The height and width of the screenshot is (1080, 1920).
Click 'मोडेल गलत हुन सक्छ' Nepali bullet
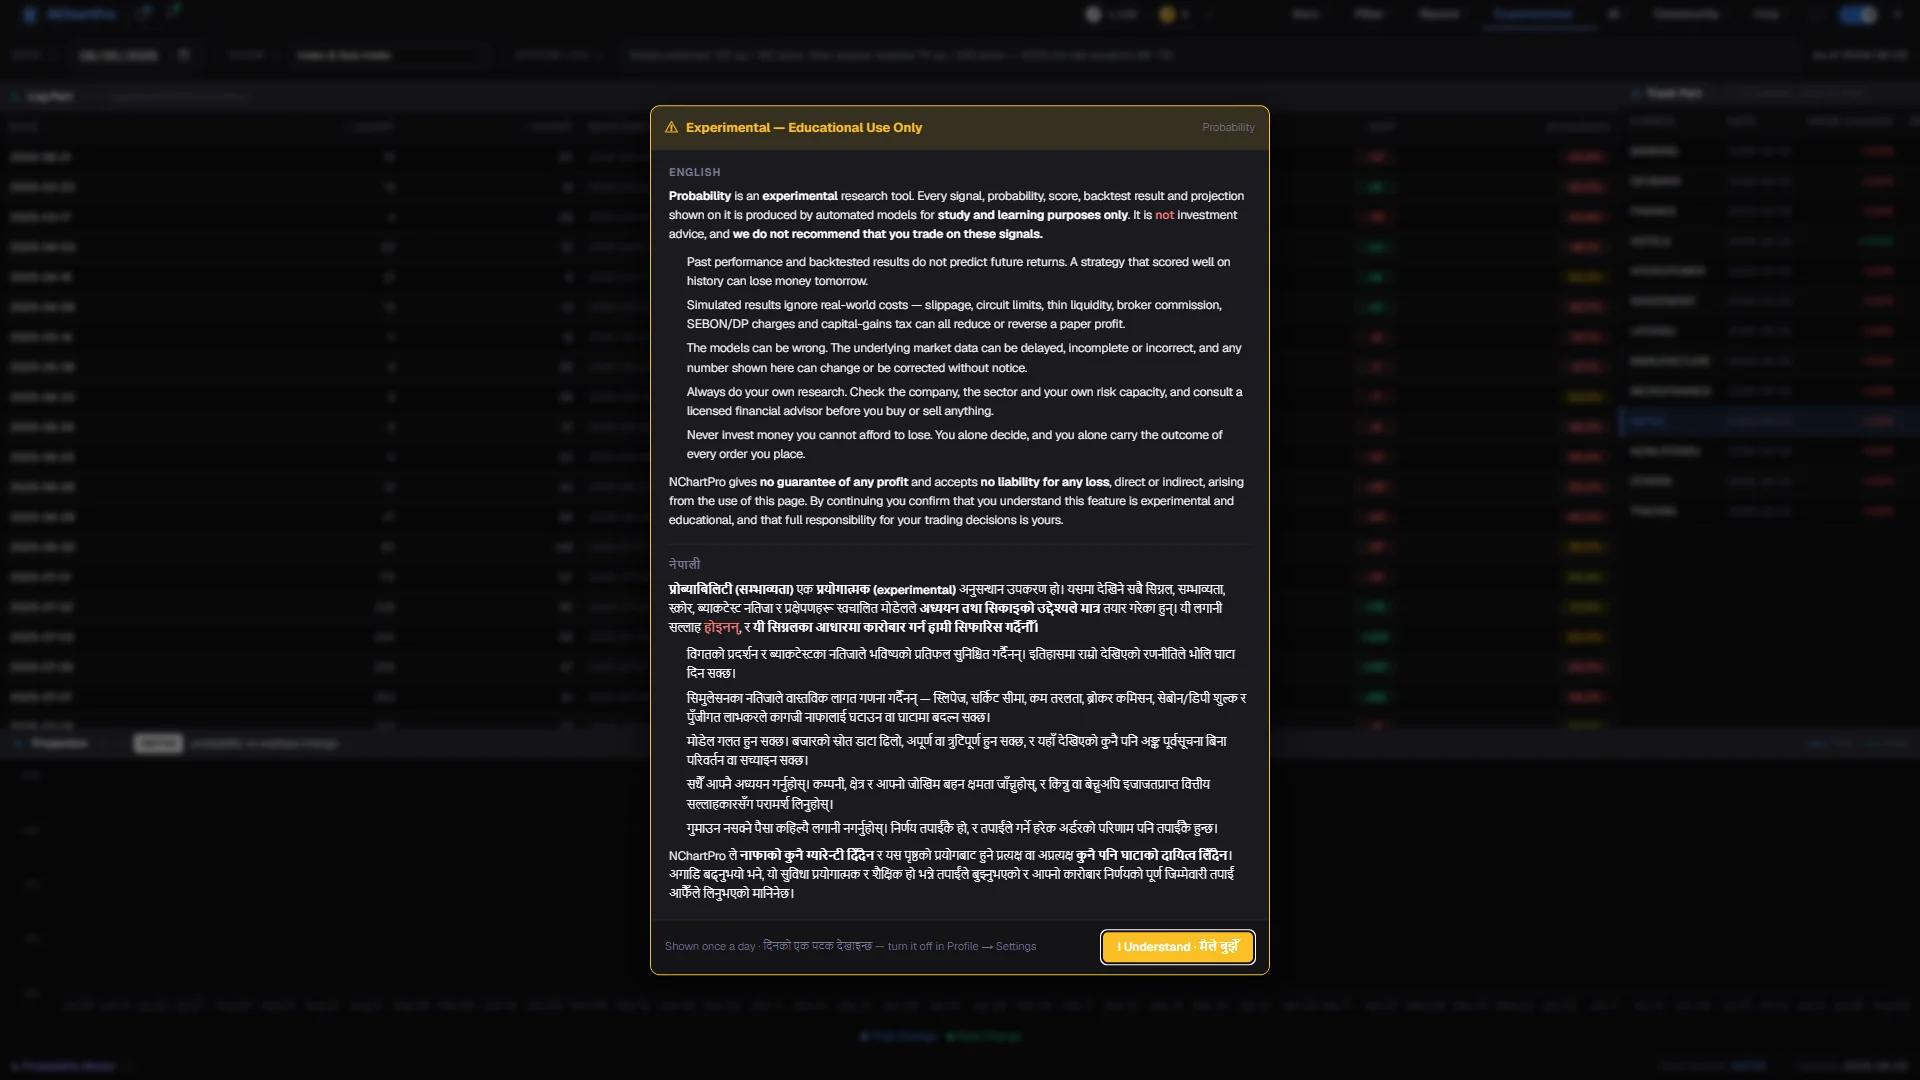[x=956, y=750]
